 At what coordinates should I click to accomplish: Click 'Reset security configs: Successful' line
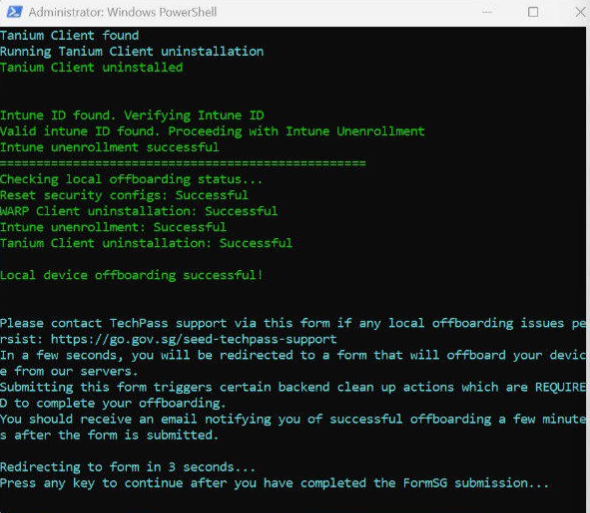[124, 195]
